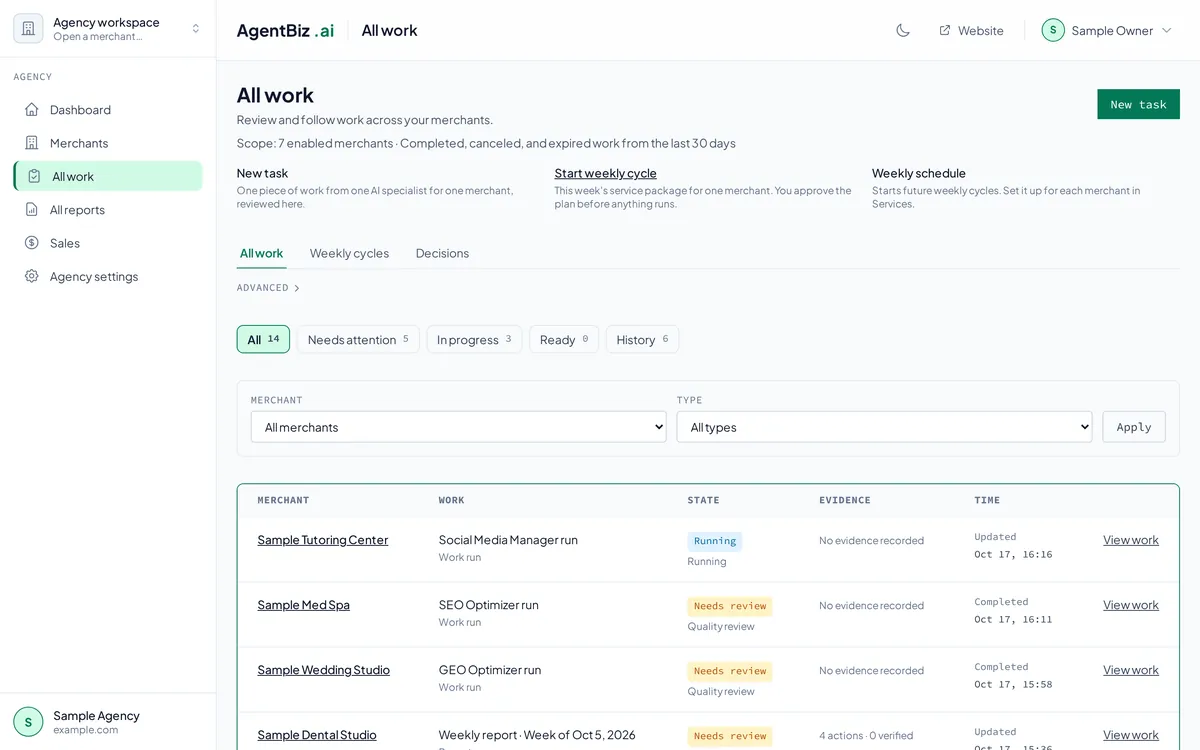Filter by Ready chip
This screenshot has height=750, width=1200.
(564, 339)
